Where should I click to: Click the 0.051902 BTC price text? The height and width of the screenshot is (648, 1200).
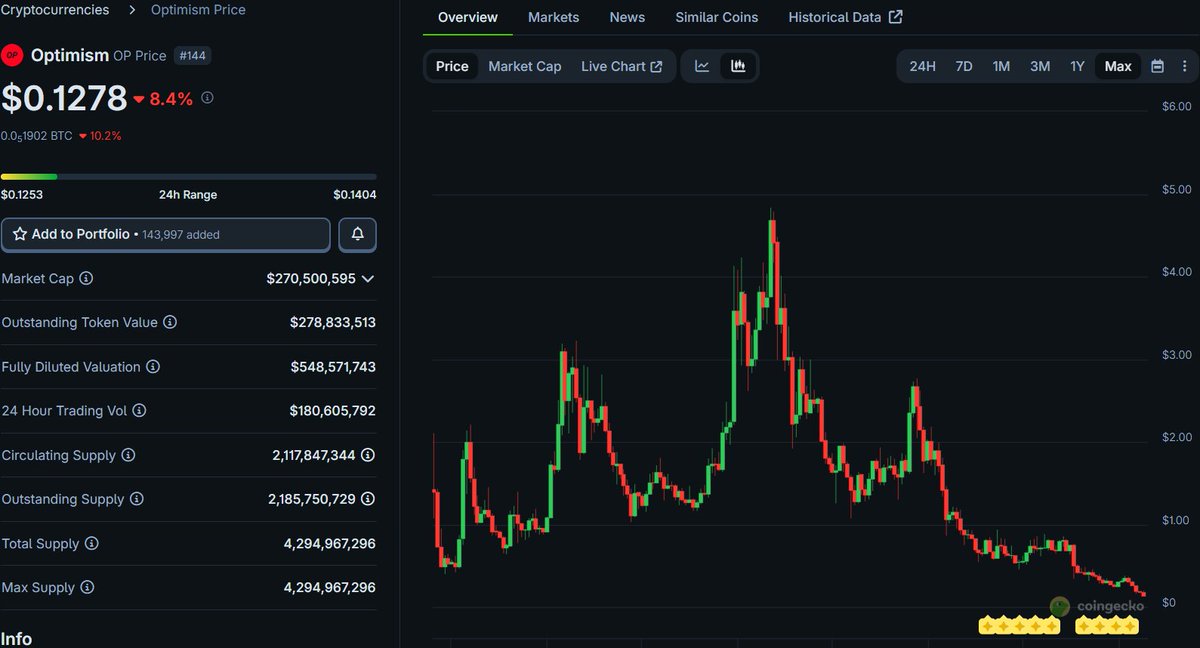coord(36,136)
